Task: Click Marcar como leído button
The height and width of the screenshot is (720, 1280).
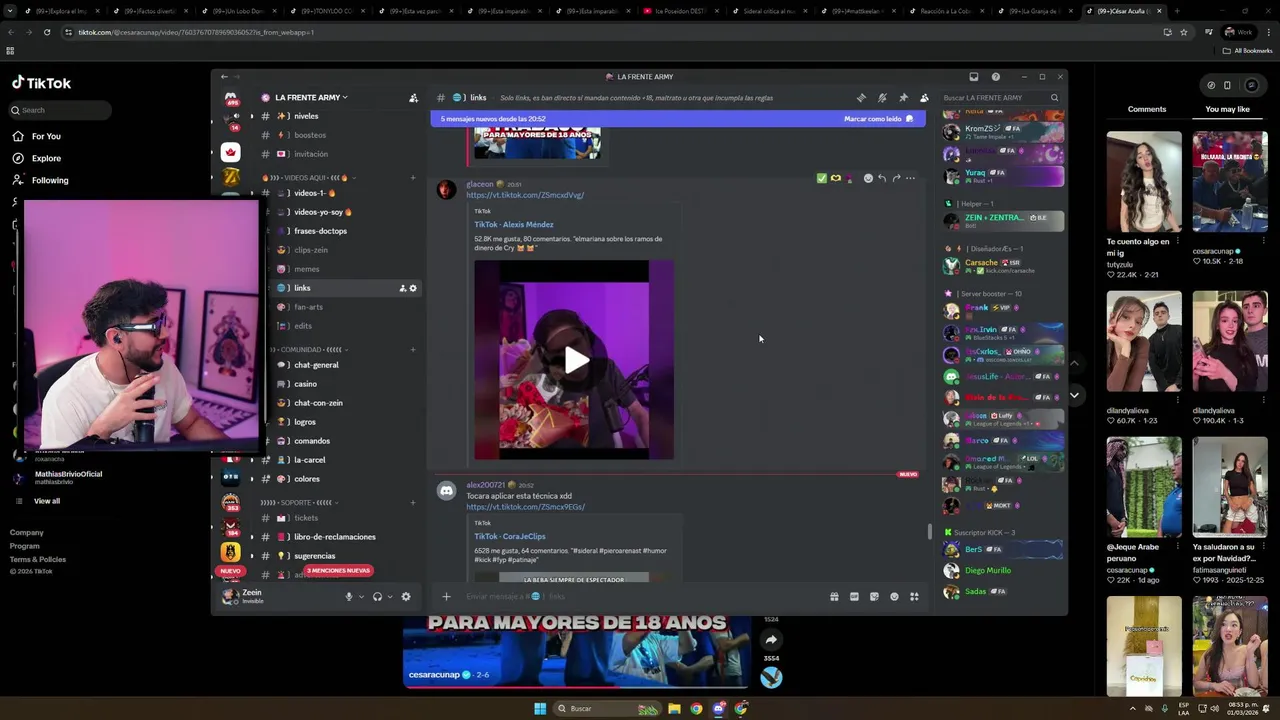Action: [879, 119]
